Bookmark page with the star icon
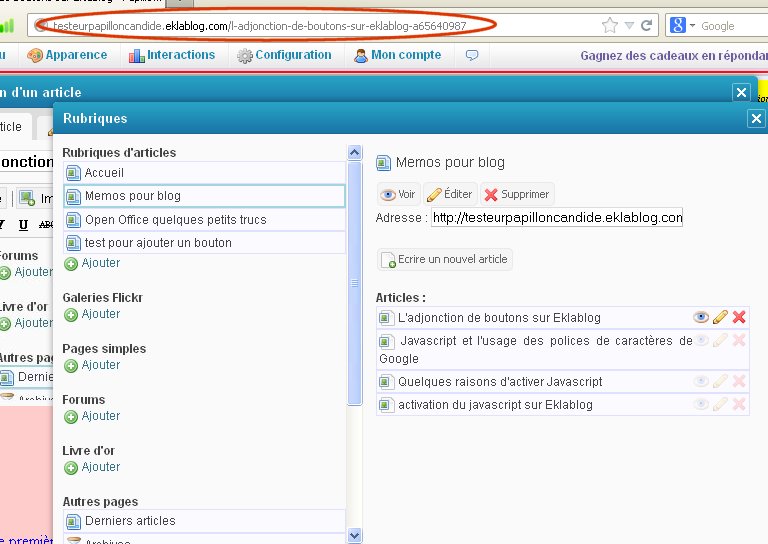The image size is (768, 544). tap(610, 25)
